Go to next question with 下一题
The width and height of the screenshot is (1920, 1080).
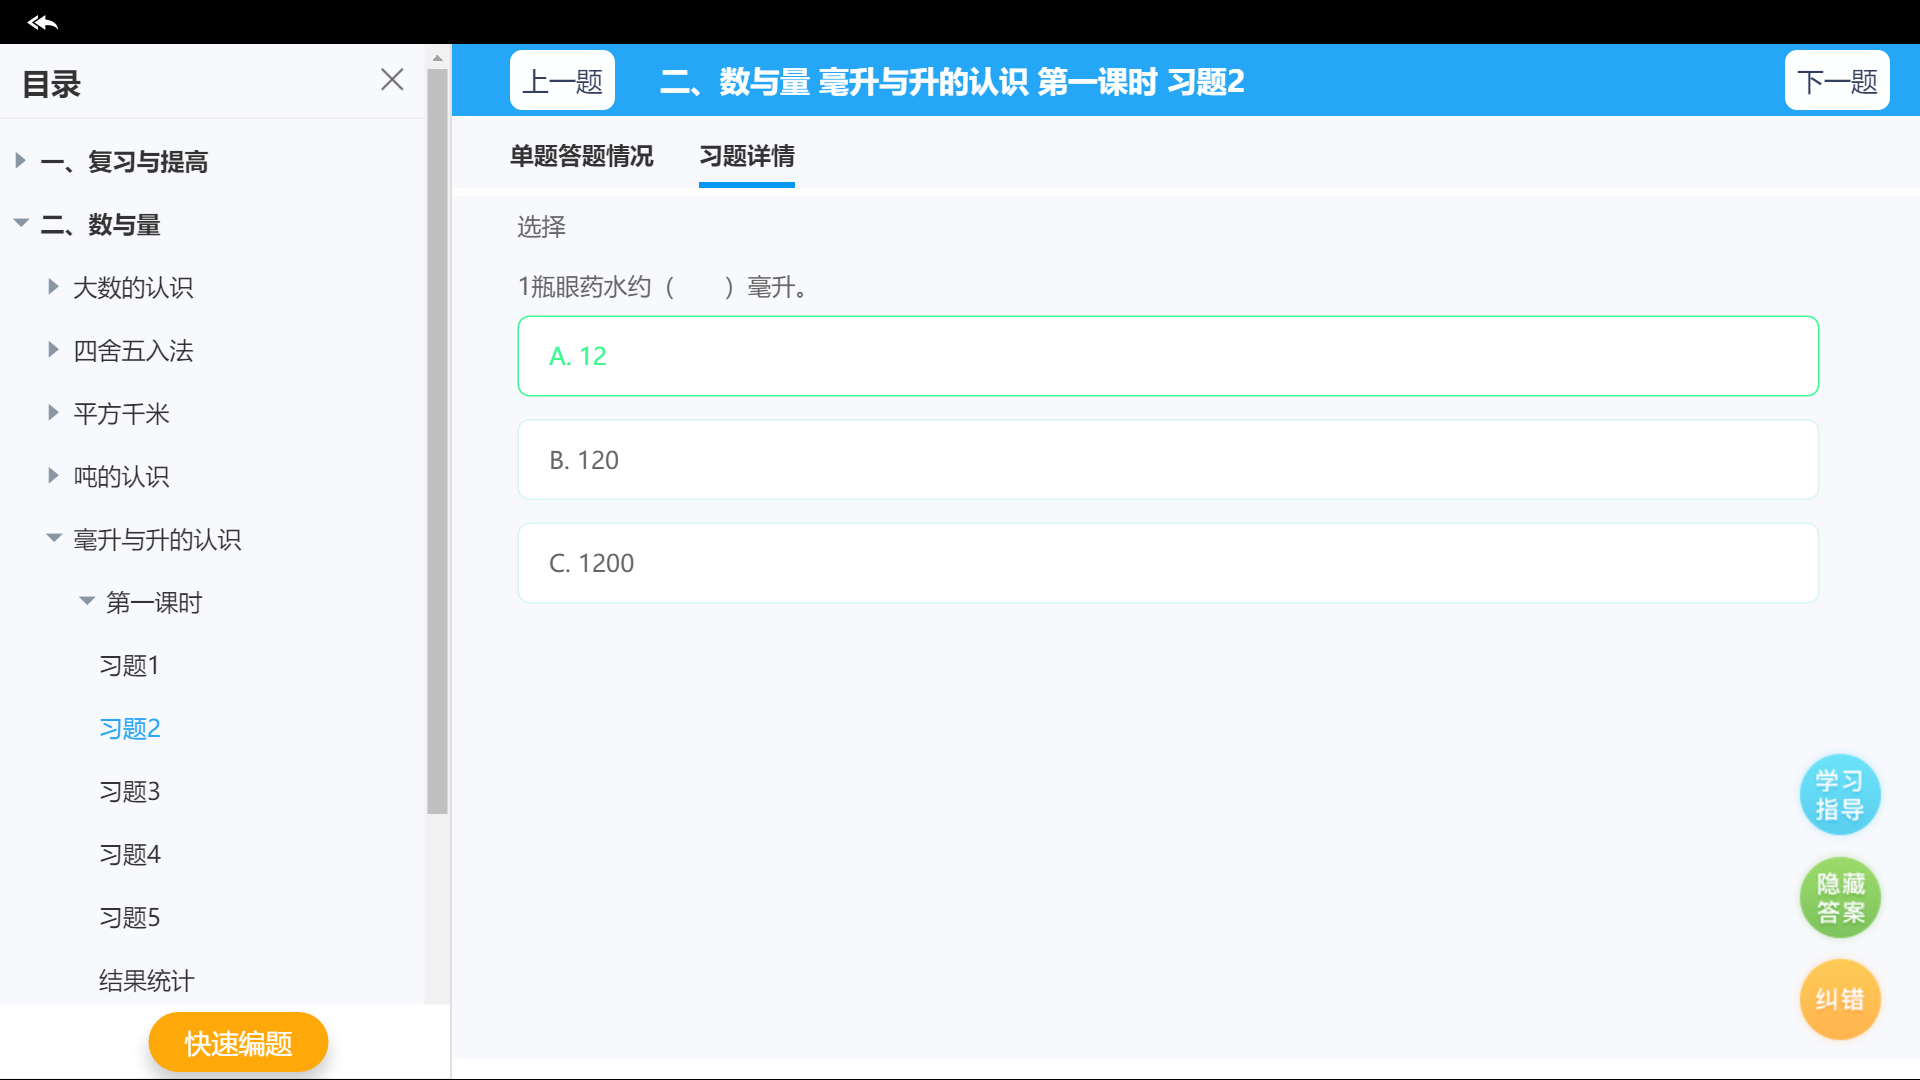[x=1836, y=81]
